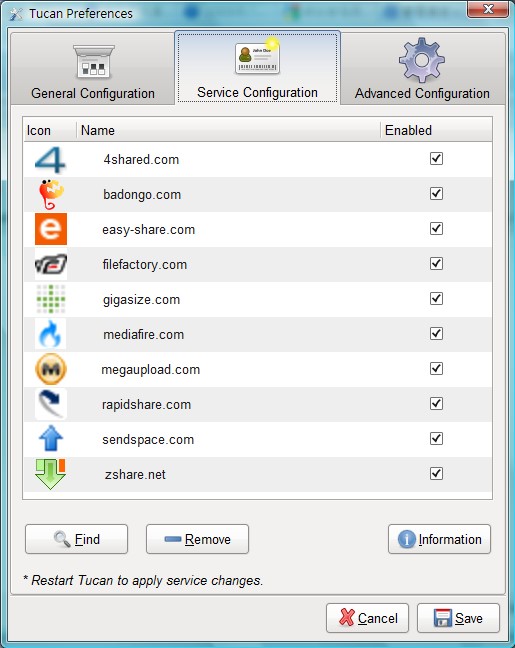This screenshot has width=515, height=648.
Task: Switch to the General Configuration tab
Action: click(x=93, y=69)
